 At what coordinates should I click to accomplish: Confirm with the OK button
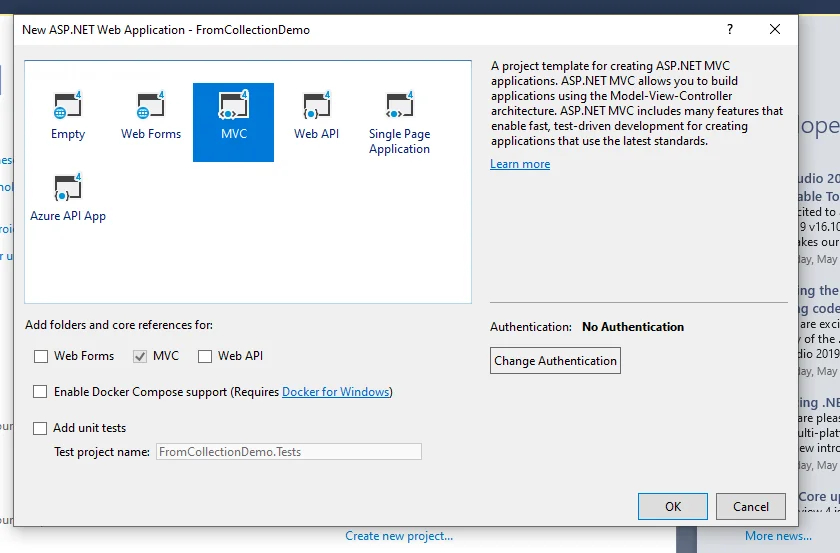coord(673,506)
